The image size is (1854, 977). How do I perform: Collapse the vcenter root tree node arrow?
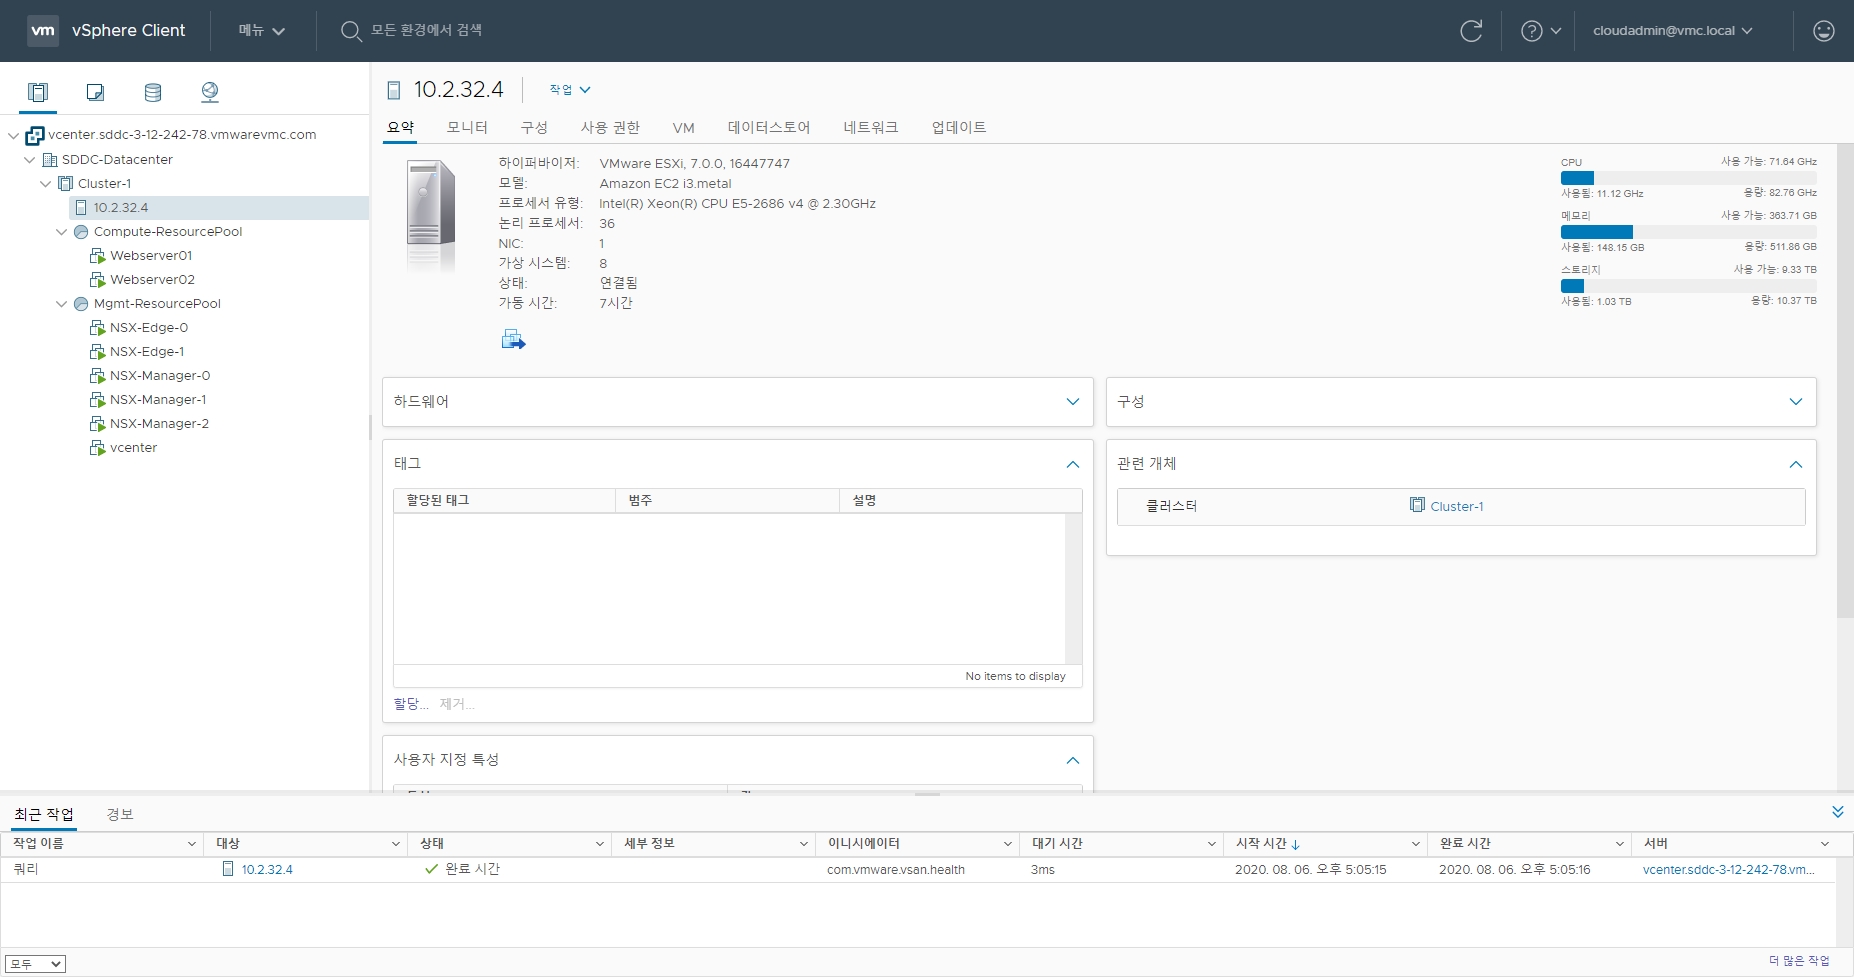[x=13, y=135]
